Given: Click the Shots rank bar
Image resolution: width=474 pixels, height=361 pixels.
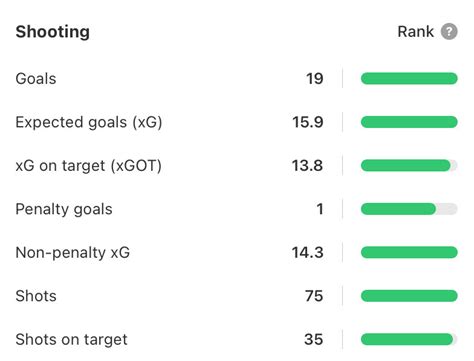Looking at the screenshot, I should [x=409, y=296].
